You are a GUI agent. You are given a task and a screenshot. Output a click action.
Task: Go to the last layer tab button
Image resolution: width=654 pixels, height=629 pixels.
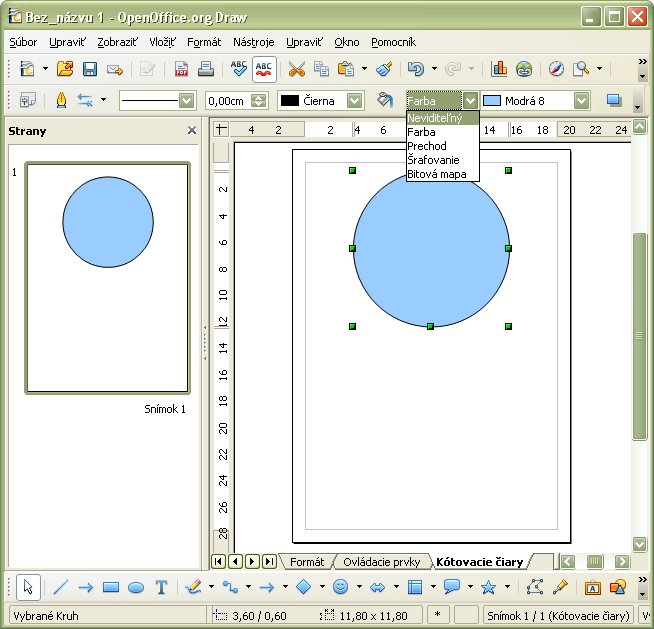[270, 561]
